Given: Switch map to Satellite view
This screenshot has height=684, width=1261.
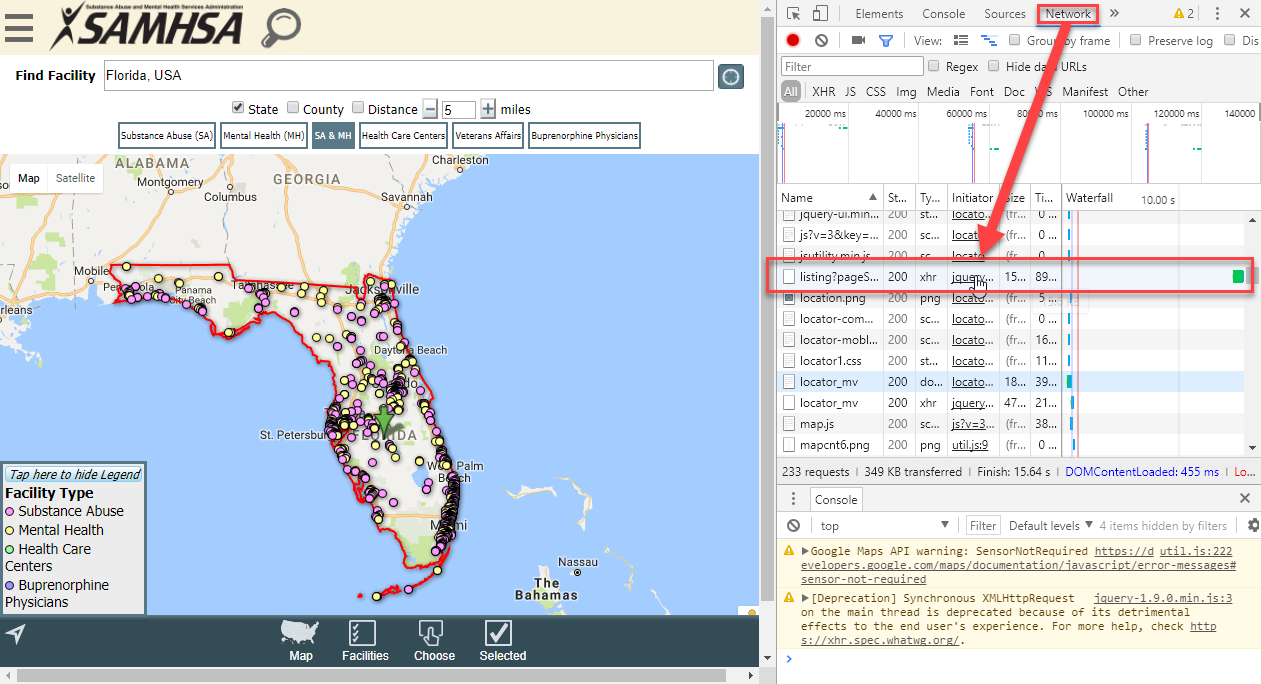Looking at the screenshot, I should [76, 178].
